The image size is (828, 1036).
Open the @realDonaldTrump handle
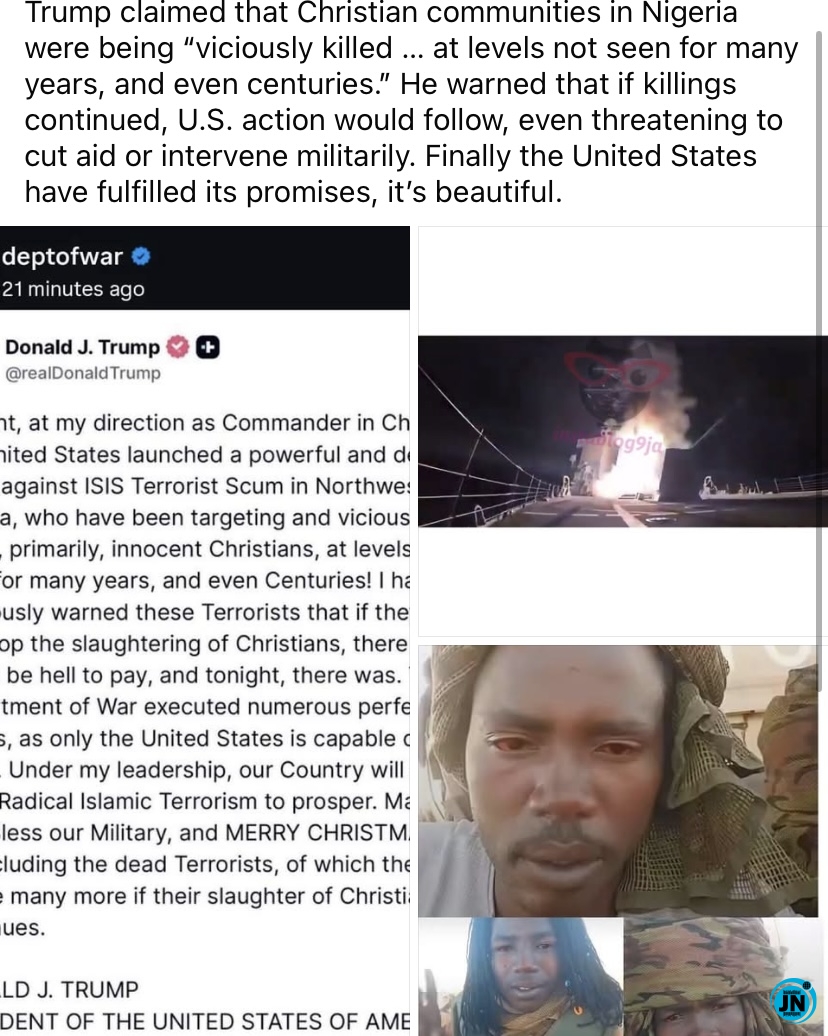tap(83, 373)
